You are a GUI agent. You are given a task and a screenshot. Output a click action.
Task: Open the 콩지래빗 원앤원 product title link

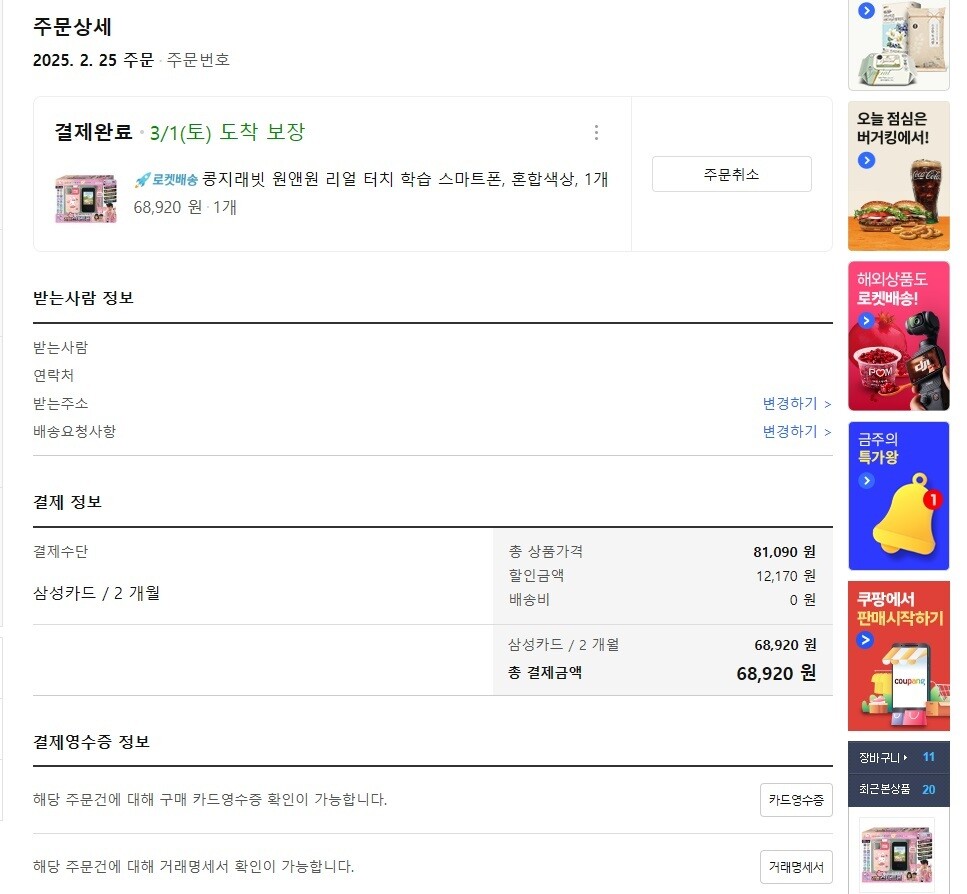(405, 179)
